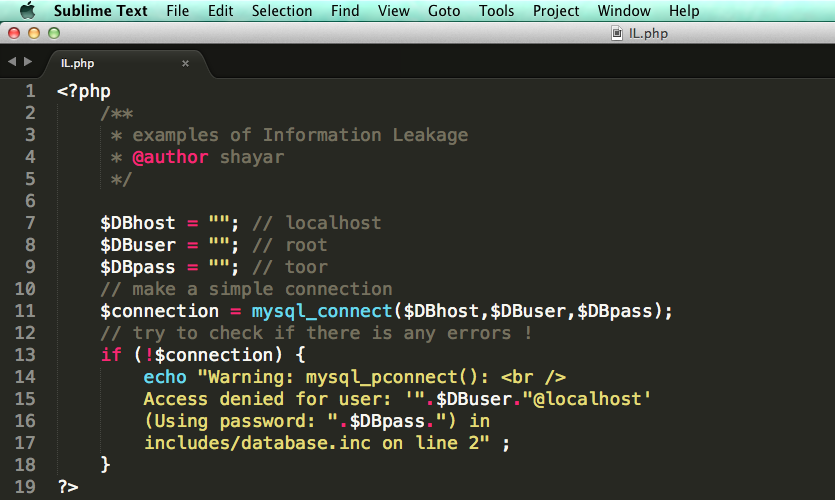
Task: Click 'shayar' author name in comment
Action: click(251, 158)
